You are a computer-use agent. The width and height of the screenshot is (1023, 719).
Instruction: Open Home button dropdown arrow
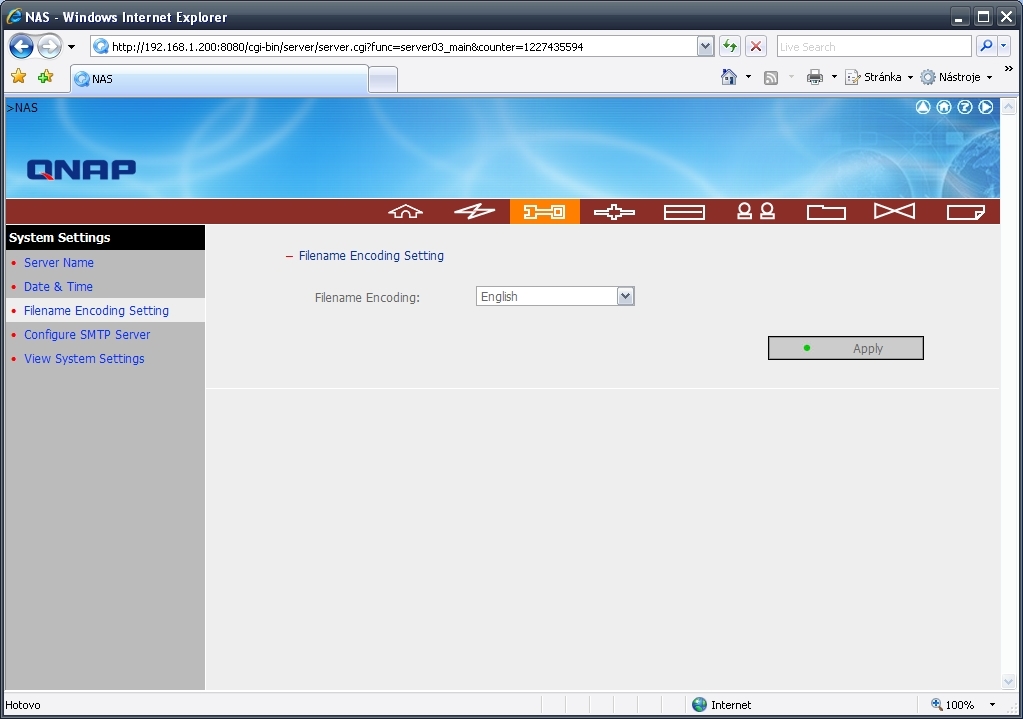(x=748, y=77)
